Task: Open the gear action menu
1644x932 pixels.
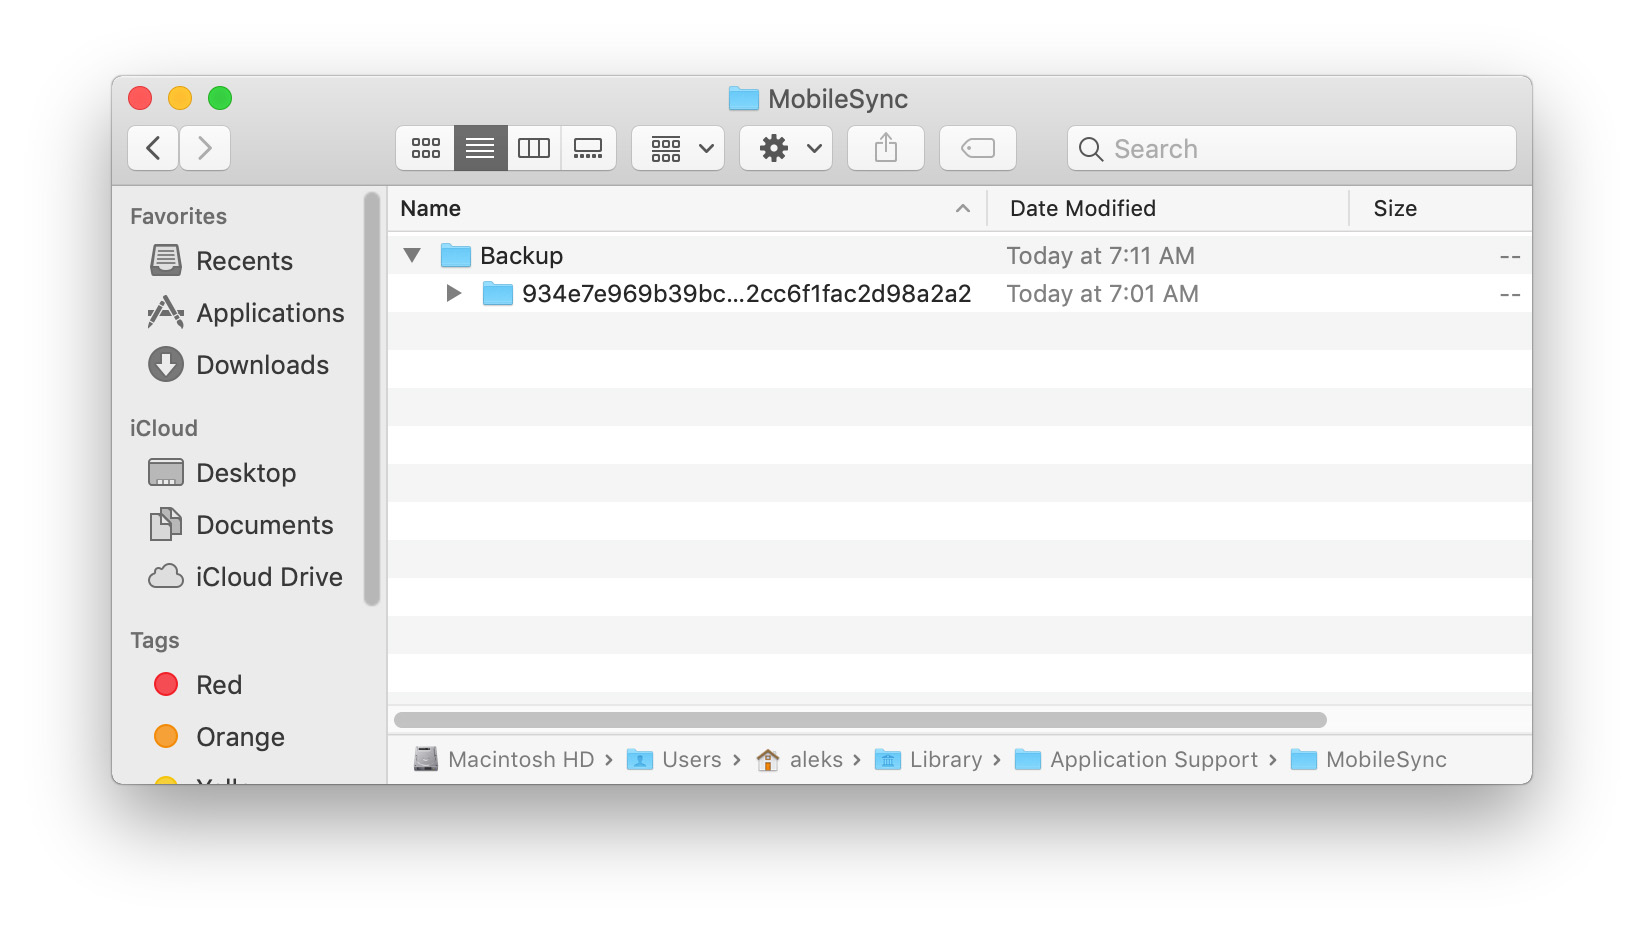Action: click(x=786, y=148)
